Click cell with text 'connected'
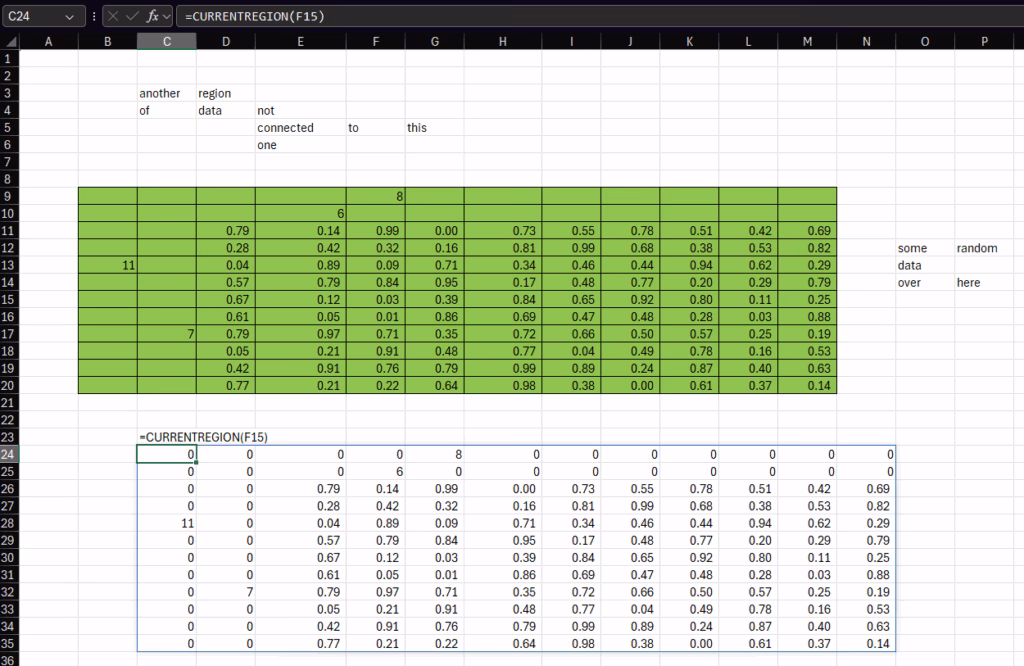The image size is (1024, 666). [x=300, y=128]
